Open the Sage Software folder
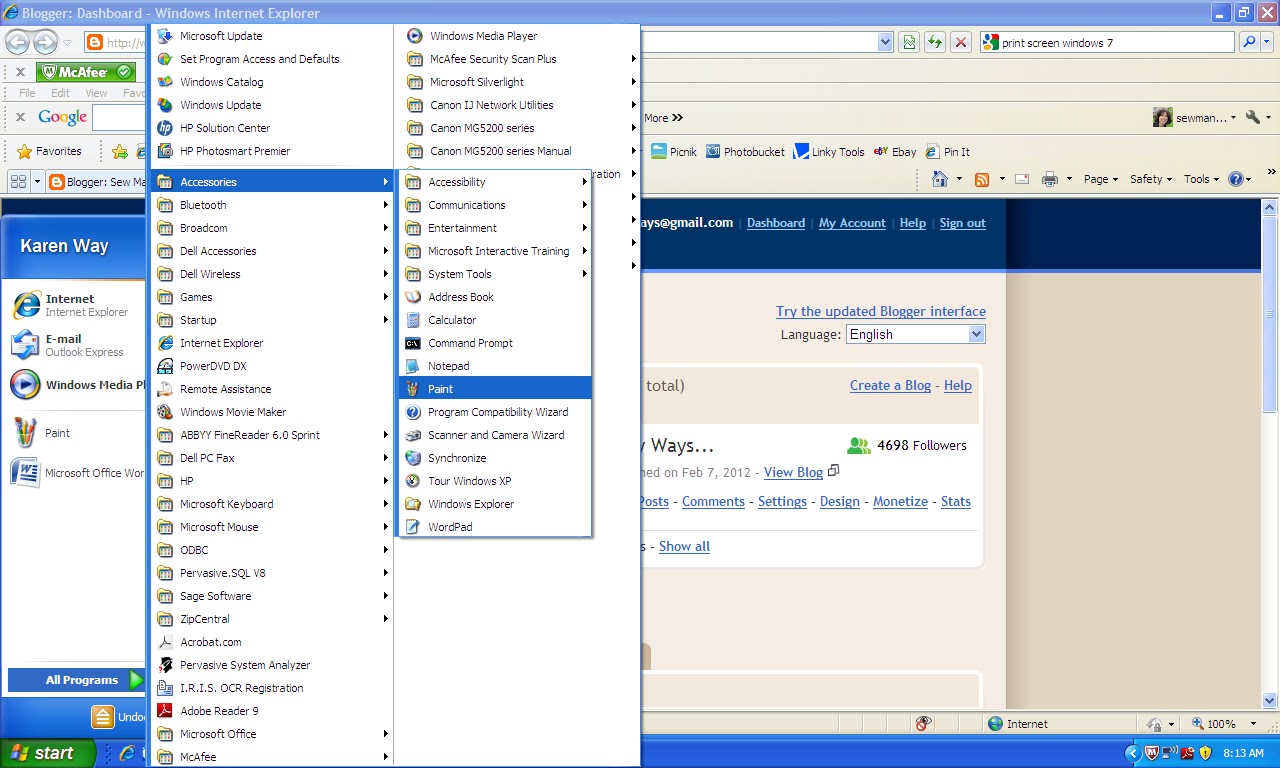Viewport: 1280px width, 768px height. 272,596
